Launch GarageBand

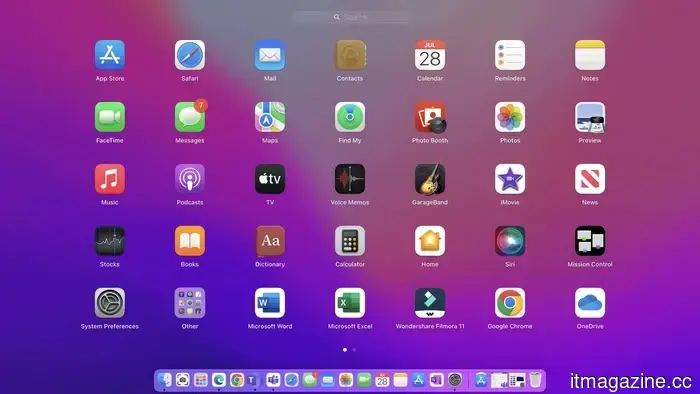point(430,179)
